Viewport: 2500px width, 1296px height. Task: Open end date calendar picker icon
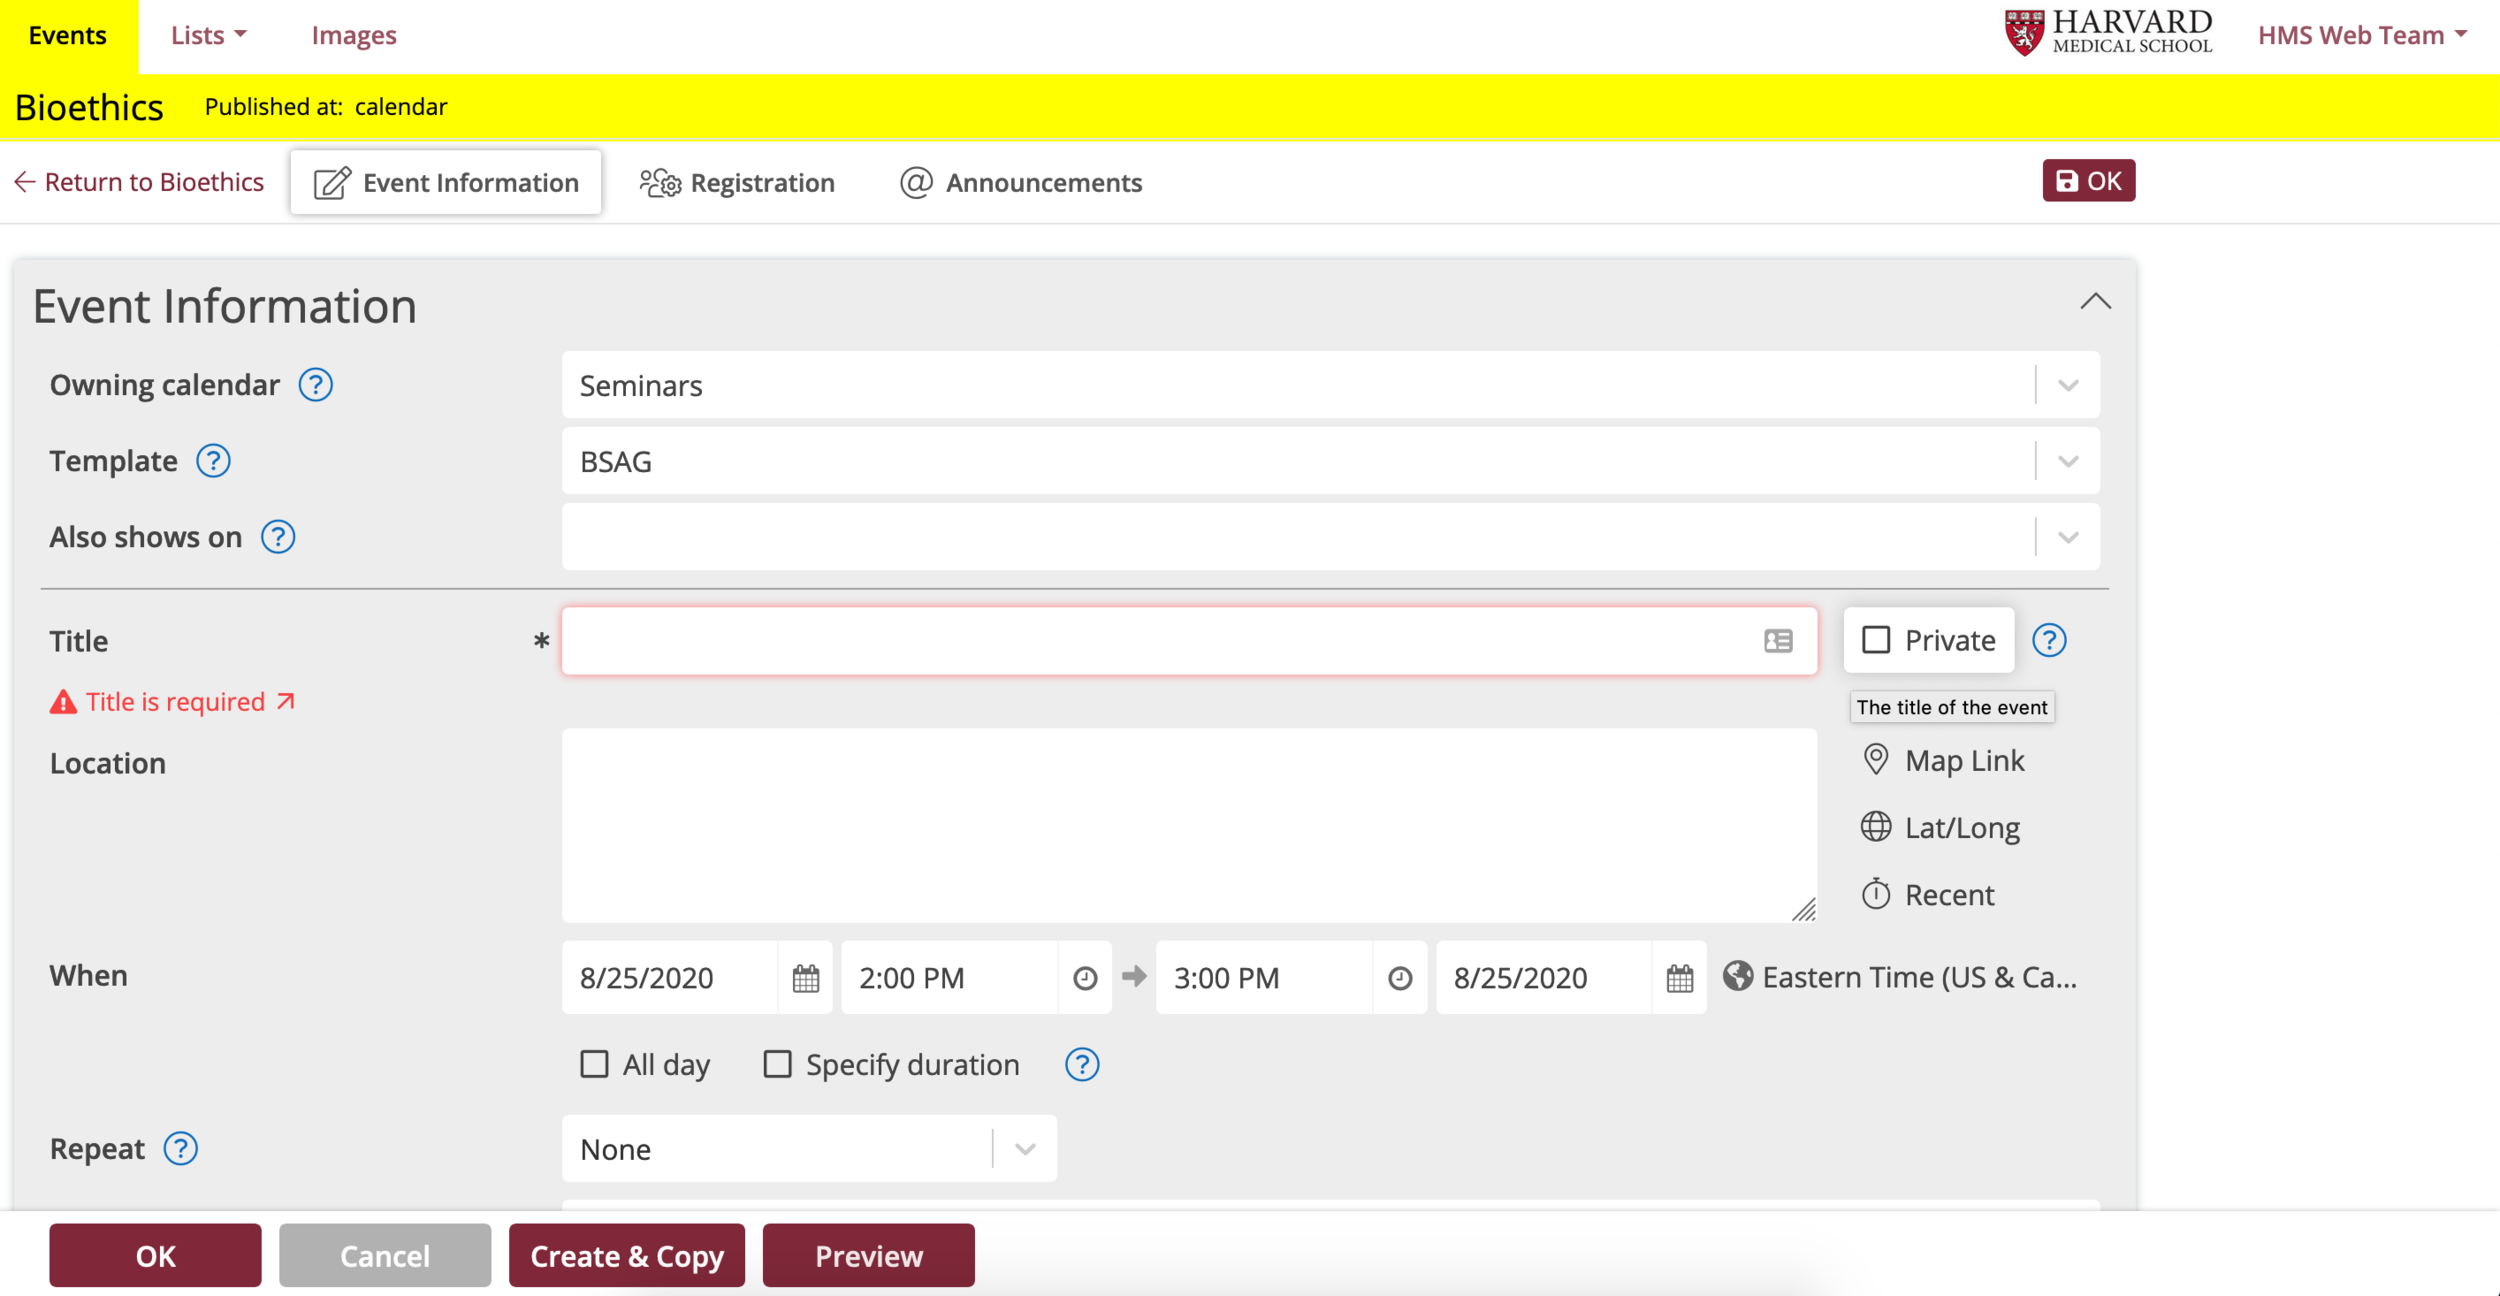click(x=1679, y=978)
